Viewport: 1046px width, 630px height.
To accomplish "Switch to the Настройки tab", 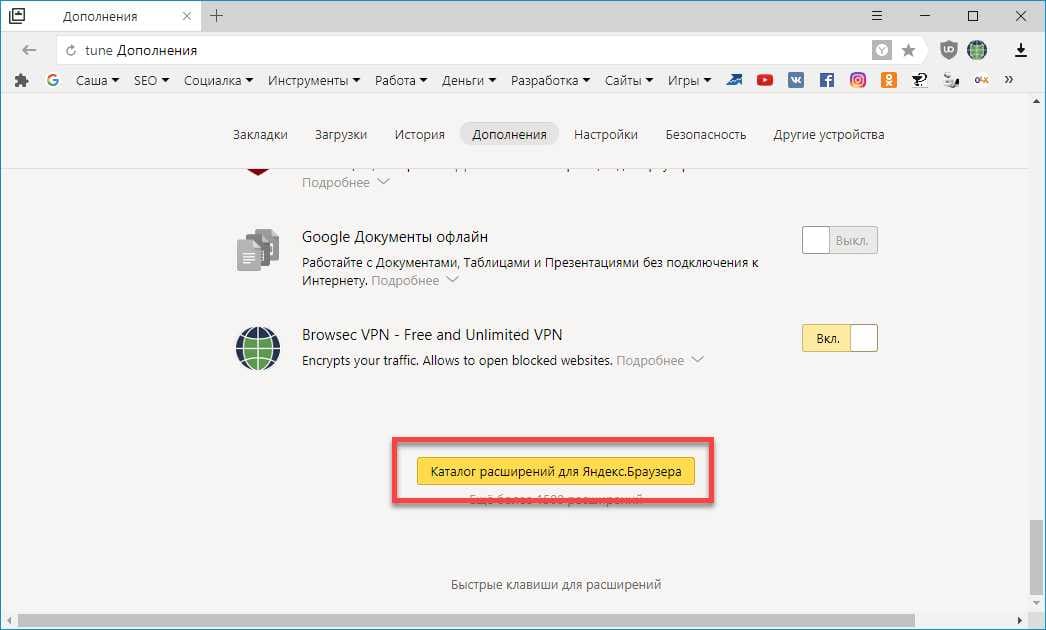I will 606,134.
